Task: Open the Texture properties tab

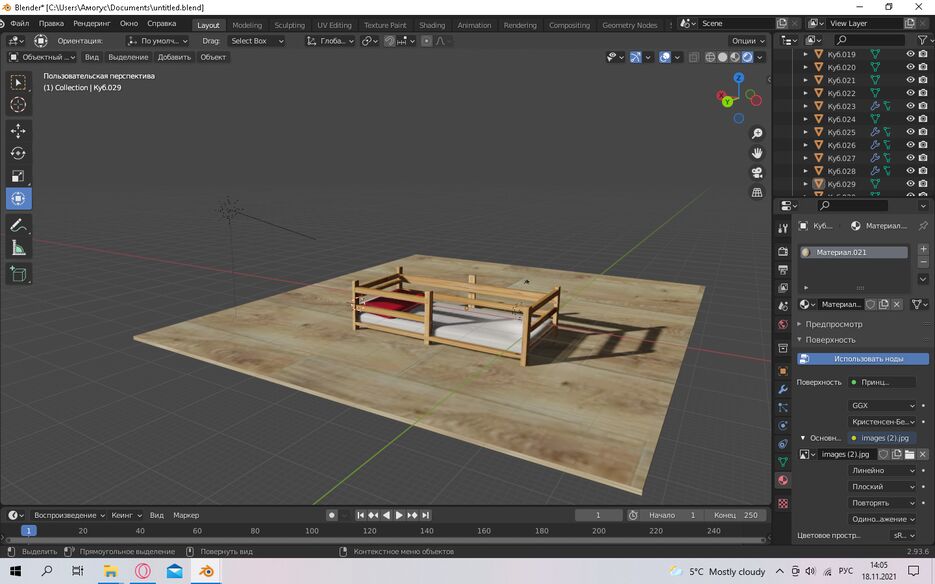Action: [x=783, y=503]
